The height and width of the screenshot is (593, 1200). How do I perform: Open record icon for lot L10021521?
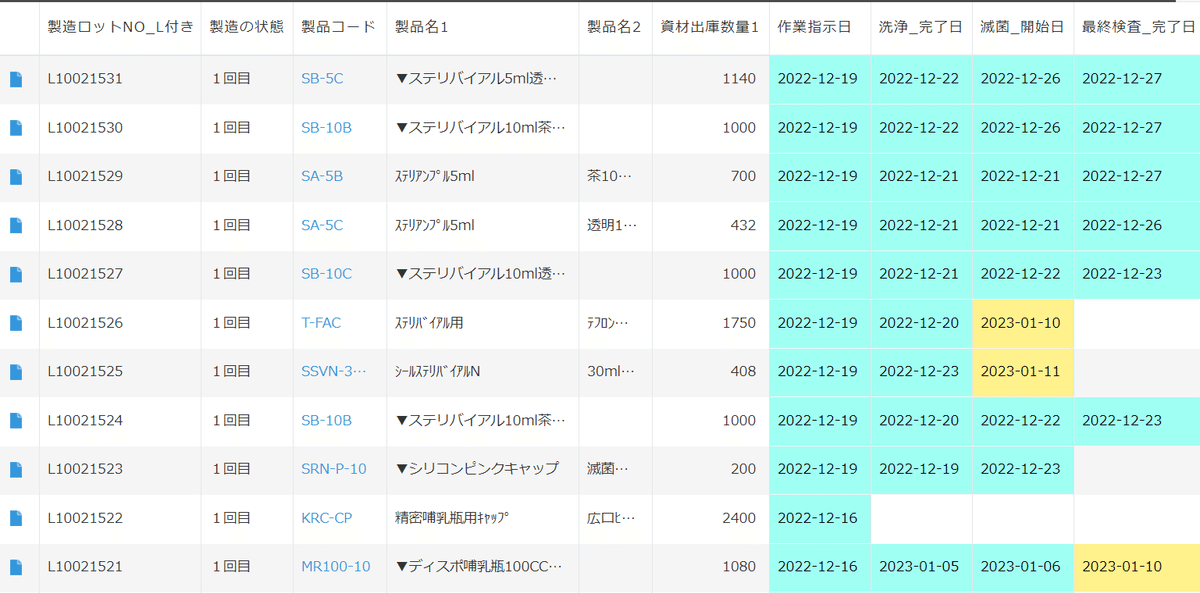point(16,567)
